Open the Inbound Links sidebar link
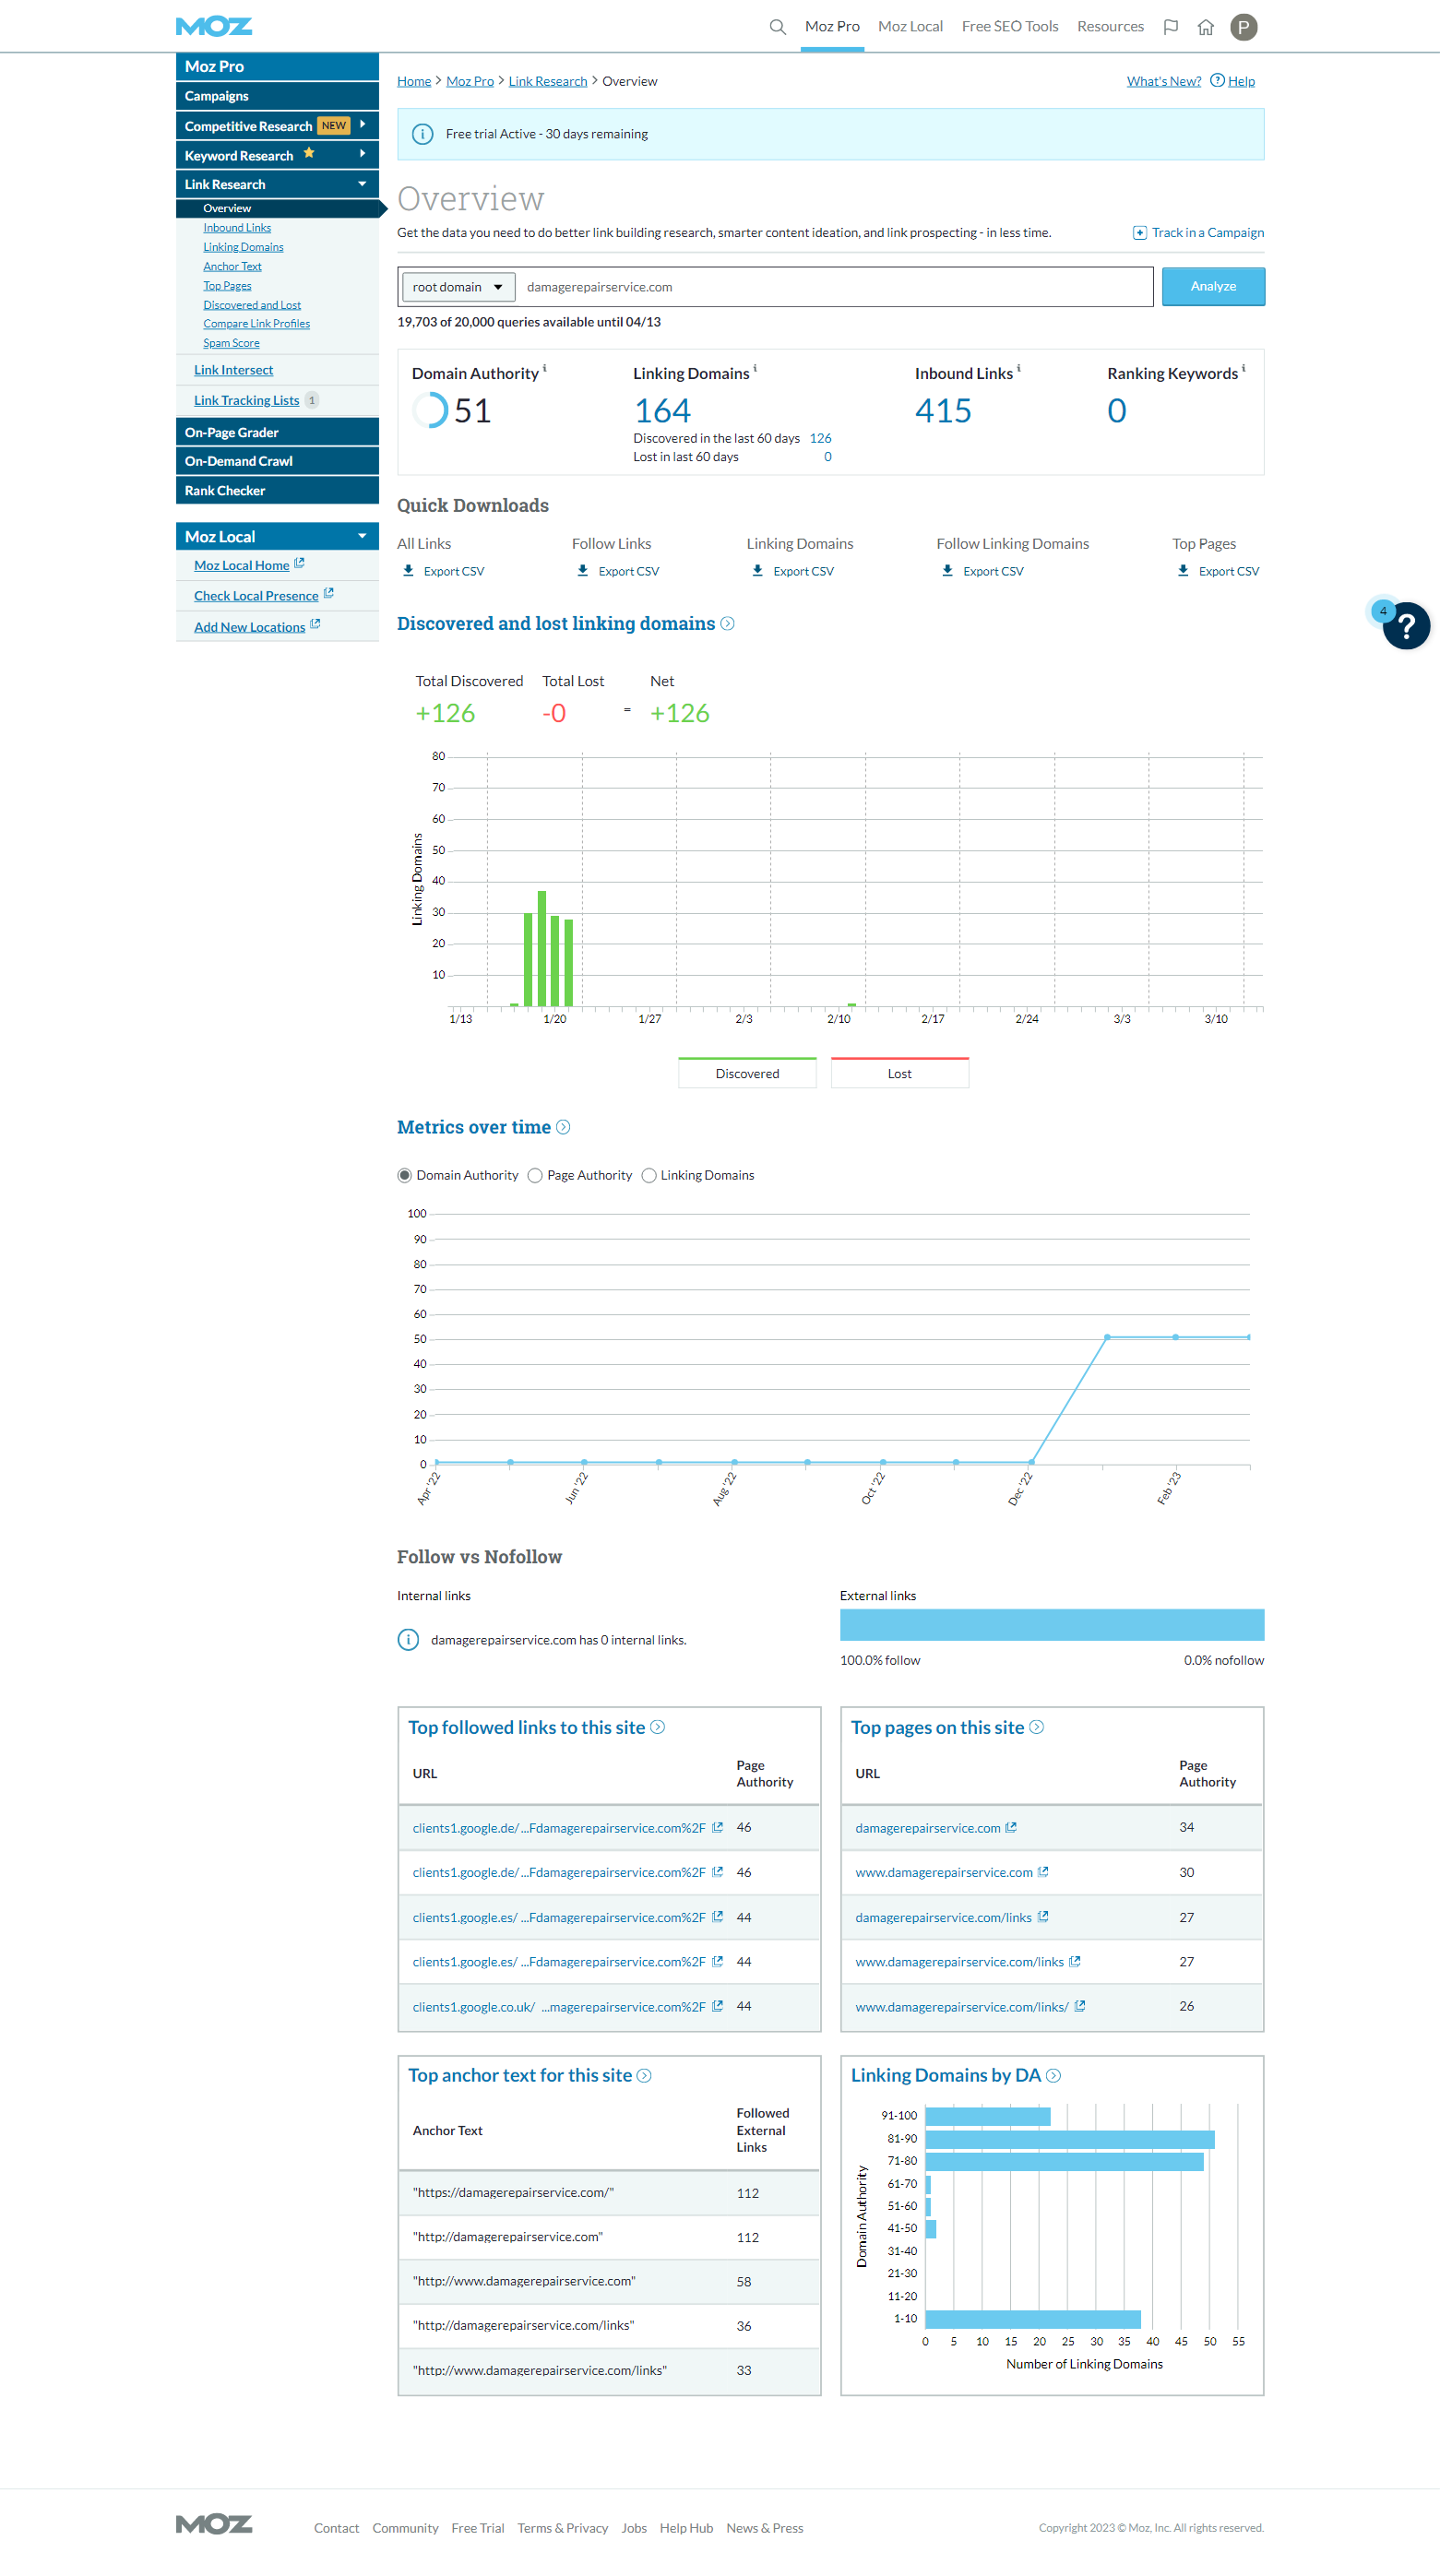Screen dimensions: 1440x2576 pyautogui.click(x=237, y=228)
